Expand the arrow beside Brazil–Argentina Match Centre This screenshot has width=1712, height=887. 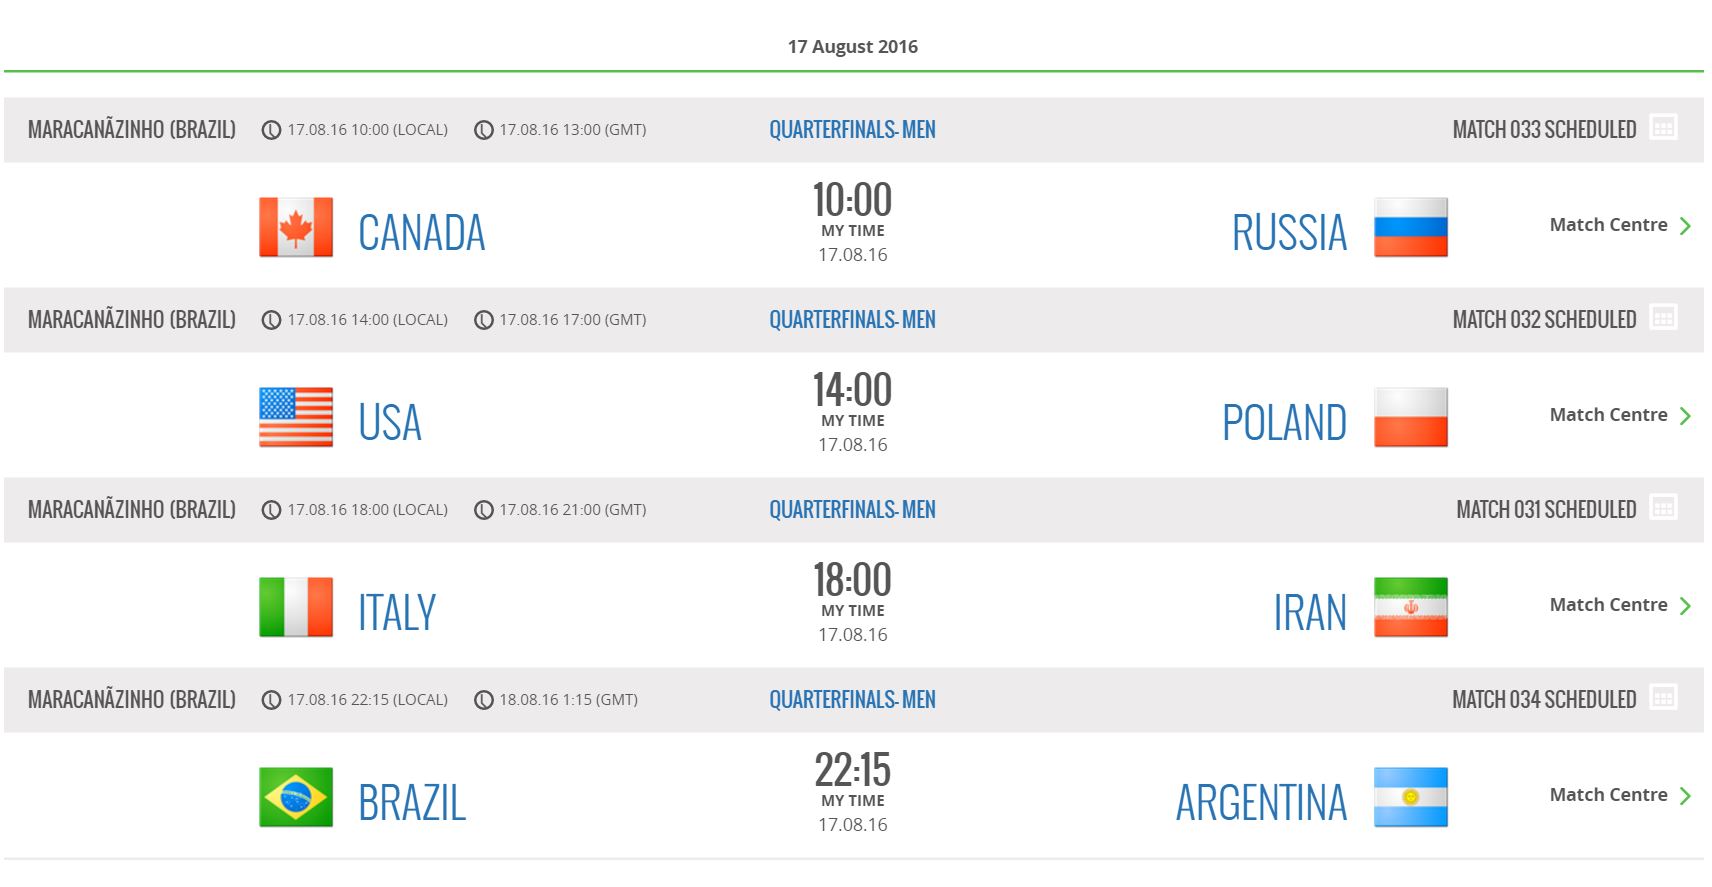click(1685, 796)
